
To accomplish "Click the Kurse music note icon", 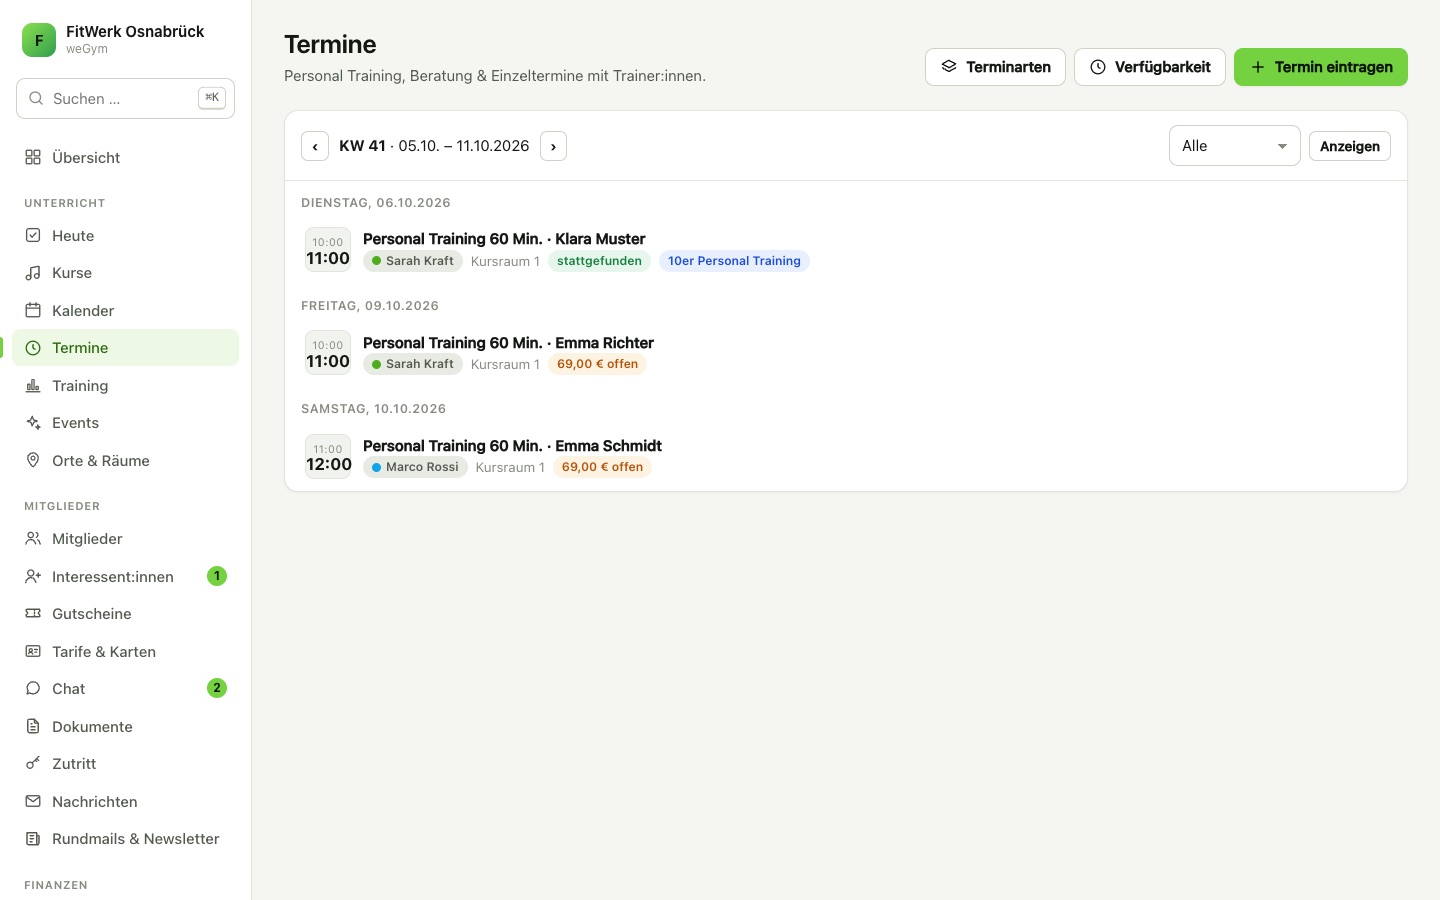I will point(33,272).
